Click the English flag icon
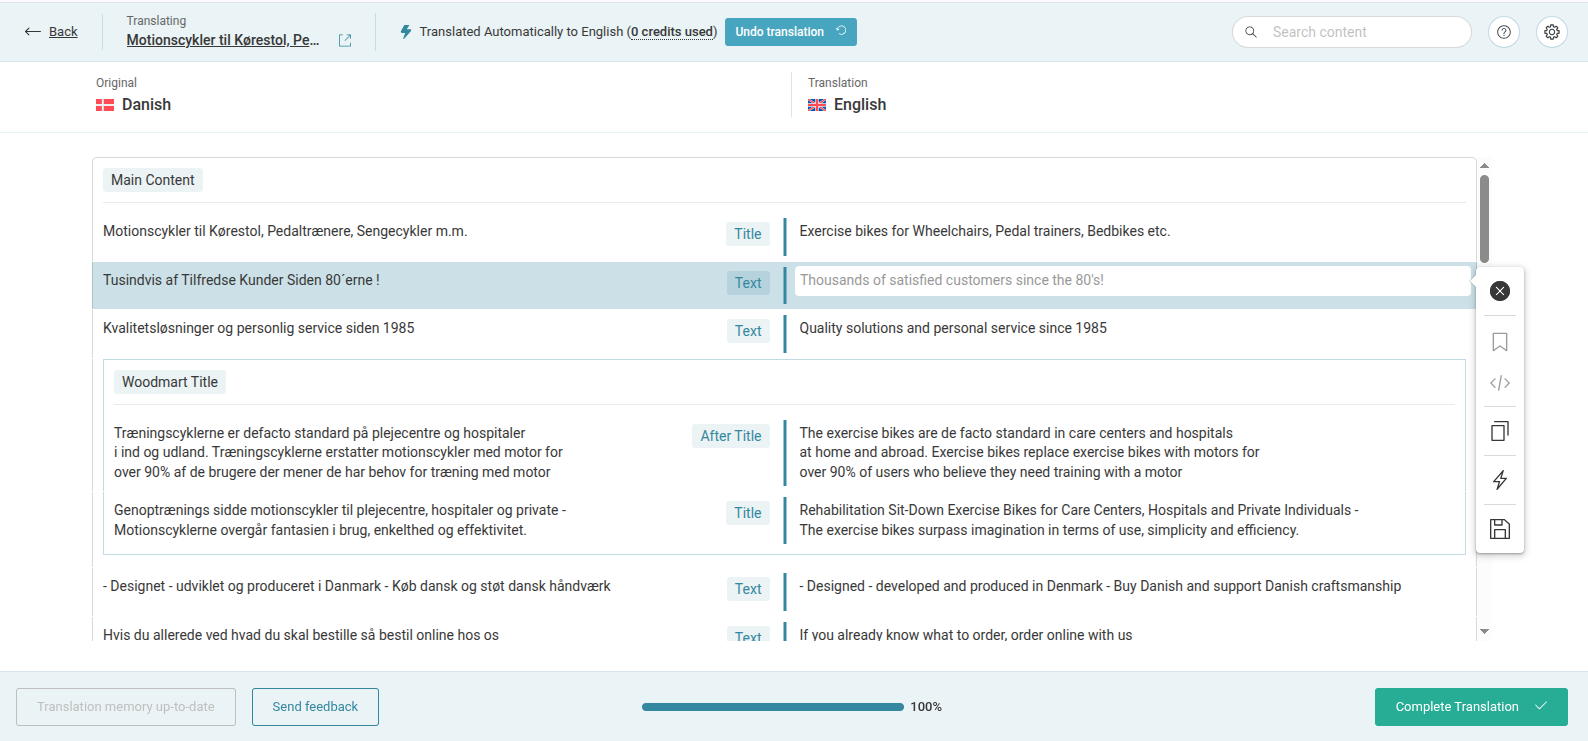Screen dimensions: 1588x741 tap(817, 105)
